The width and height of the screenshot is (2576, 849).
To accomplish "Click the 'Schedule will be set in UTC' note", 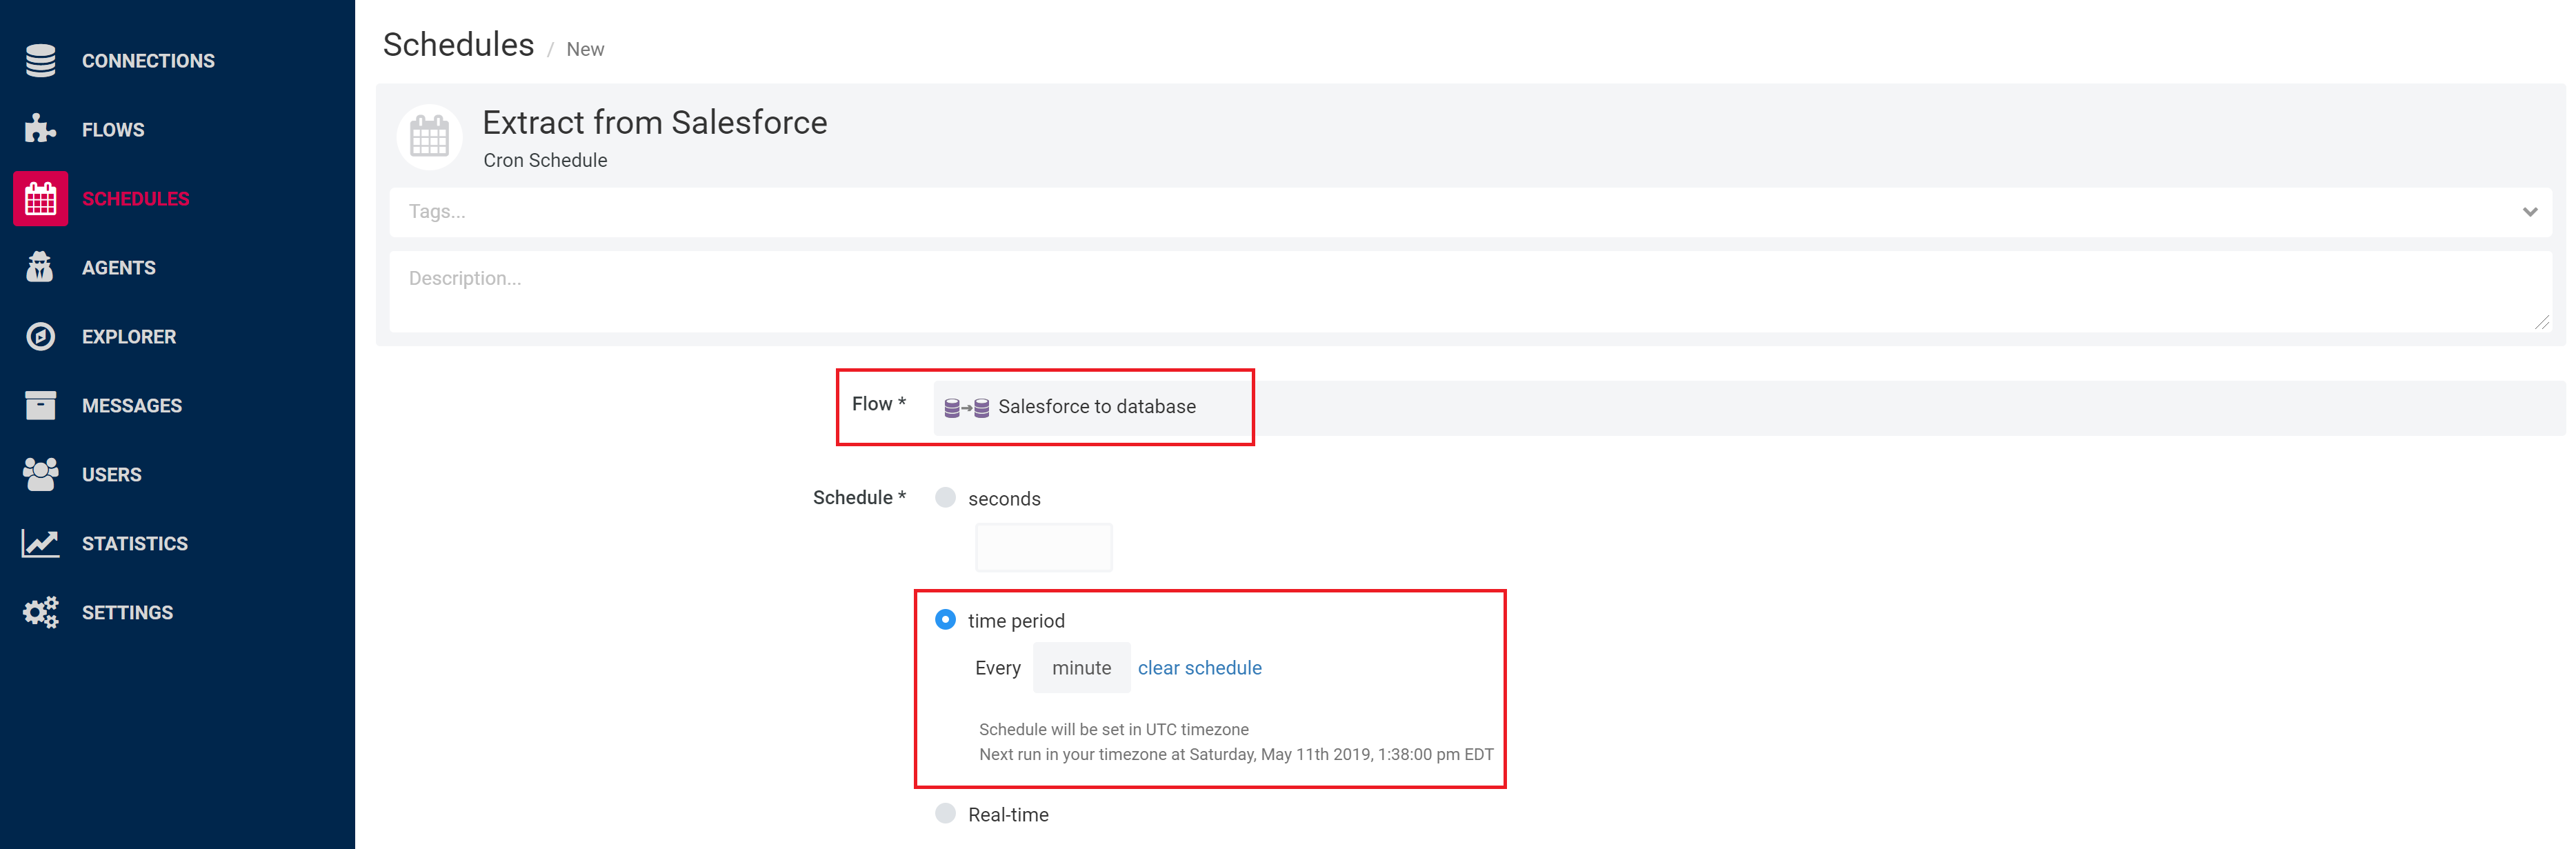I will [x=1114, y=729].
